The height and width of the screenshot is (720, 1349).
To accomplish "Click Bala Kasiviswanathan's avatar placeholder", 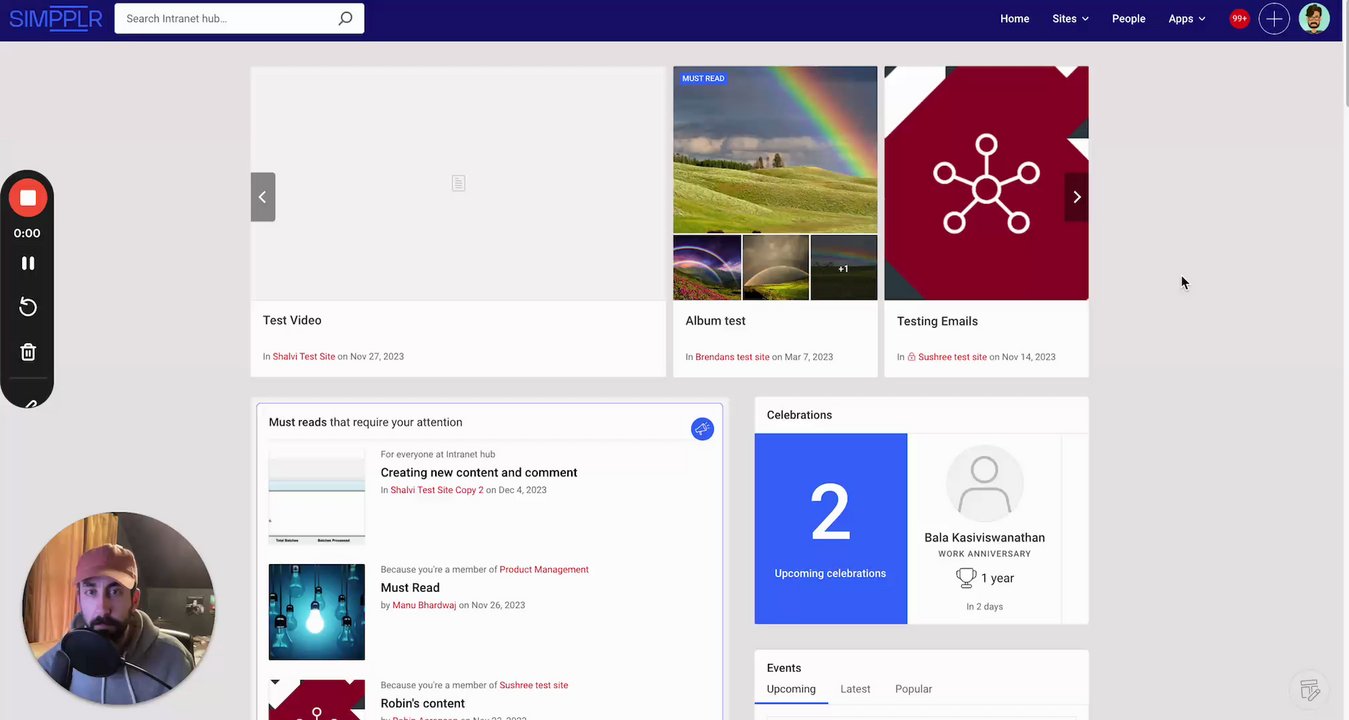I will (x=984, y=482).
